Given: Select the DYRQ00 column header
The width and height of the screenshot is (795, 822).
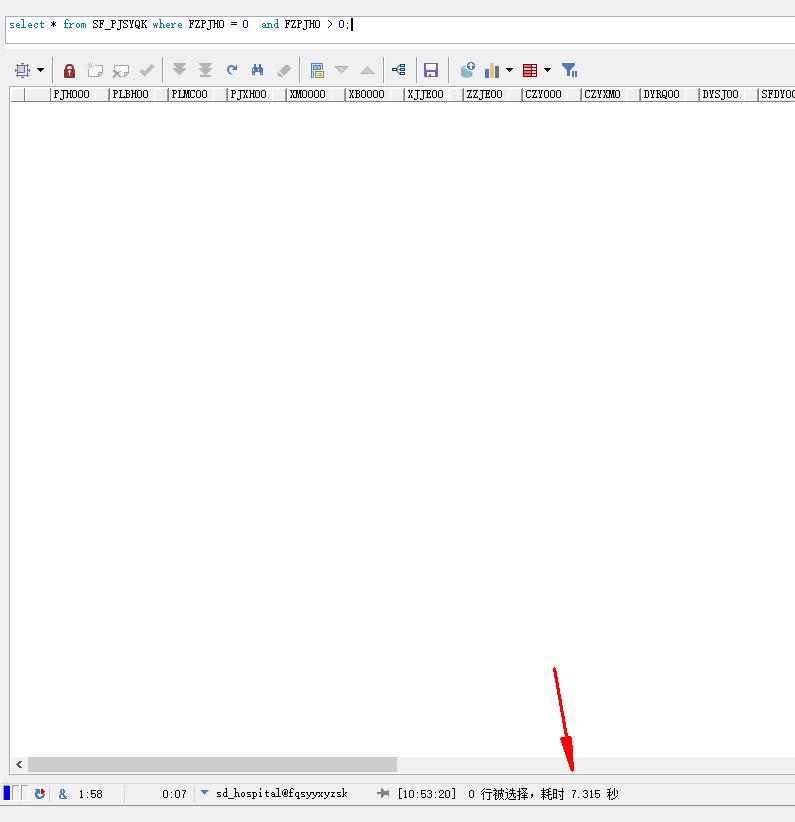Looking at the screenshot, I should click(x=669, y=94).
